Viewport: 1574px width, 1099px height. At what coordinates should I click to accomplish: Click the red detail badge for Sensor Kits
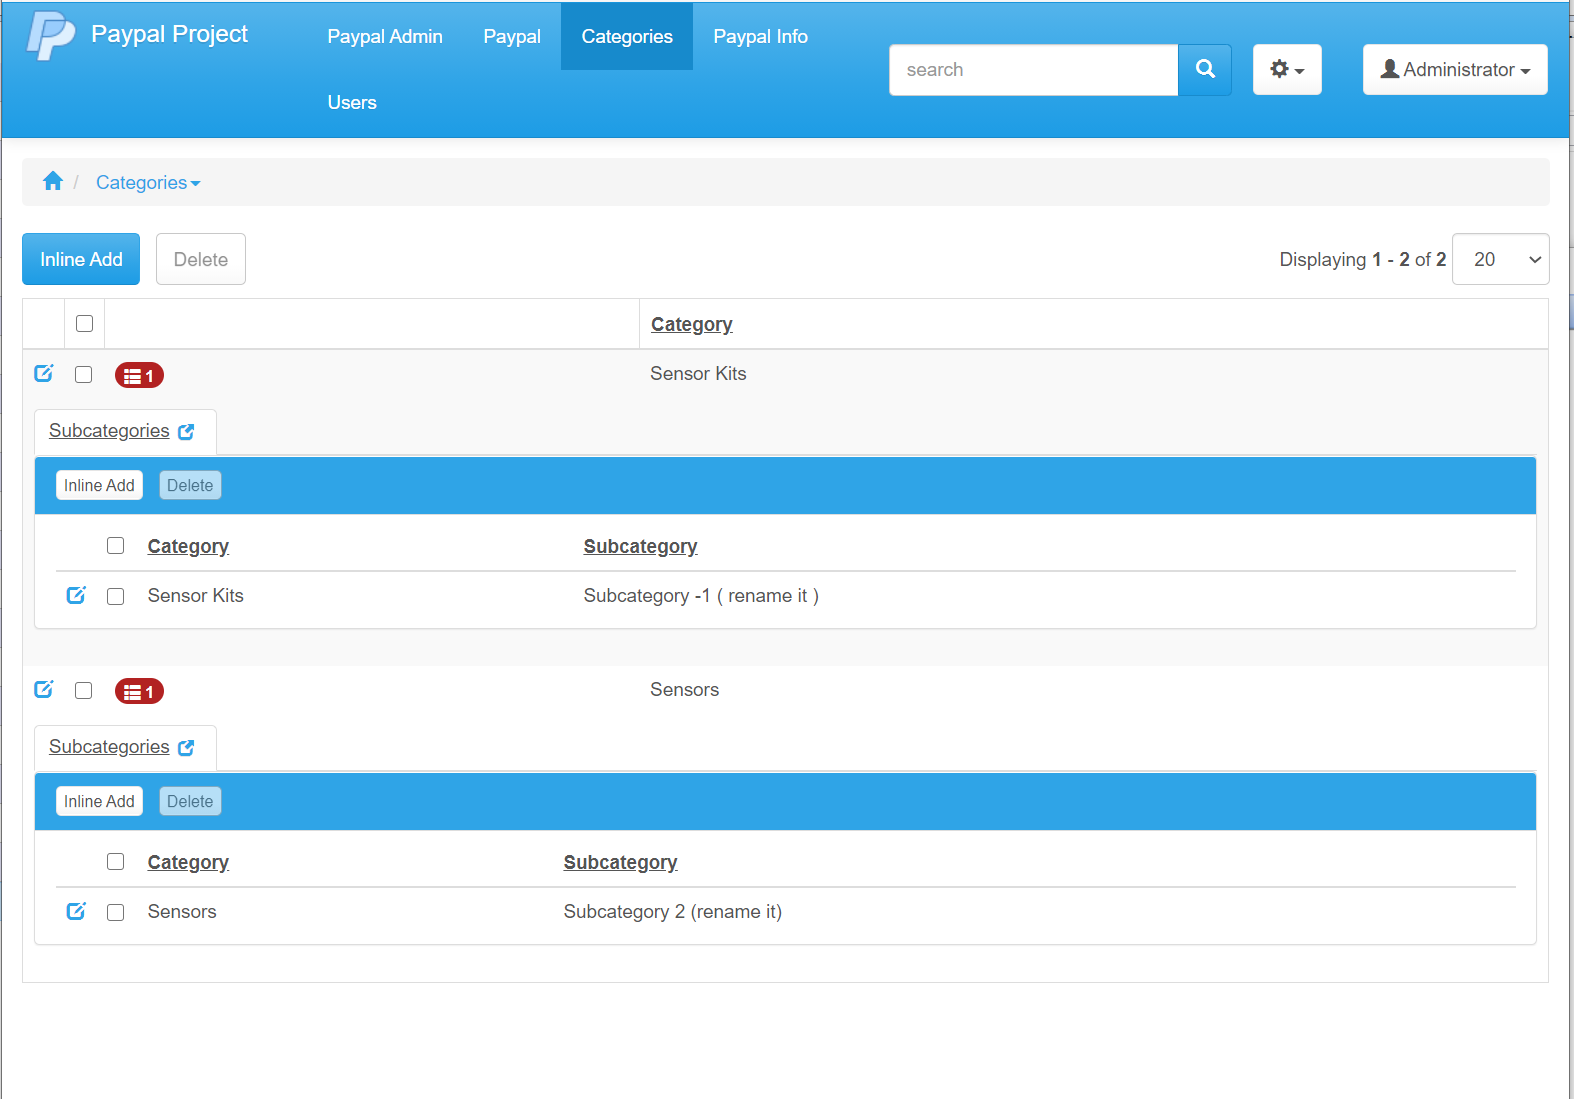[139, 375]
